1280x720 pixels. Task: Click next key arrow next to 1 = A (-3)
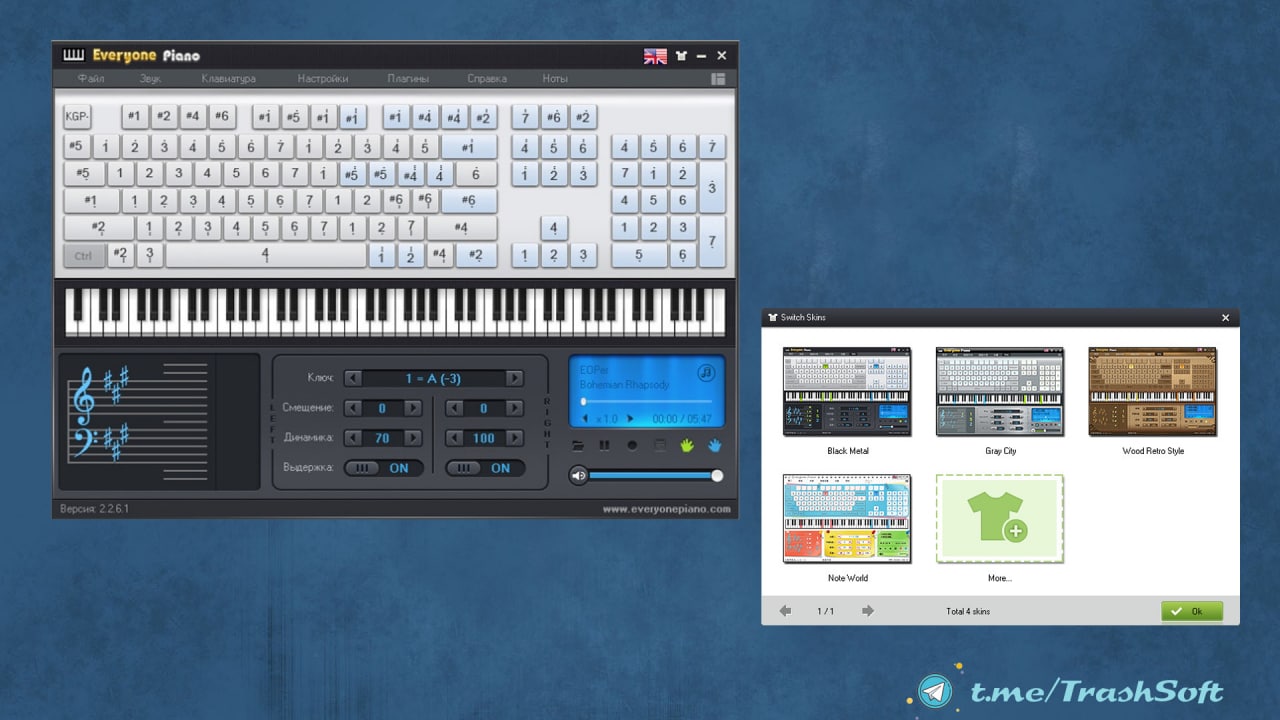tap(515, 379)
